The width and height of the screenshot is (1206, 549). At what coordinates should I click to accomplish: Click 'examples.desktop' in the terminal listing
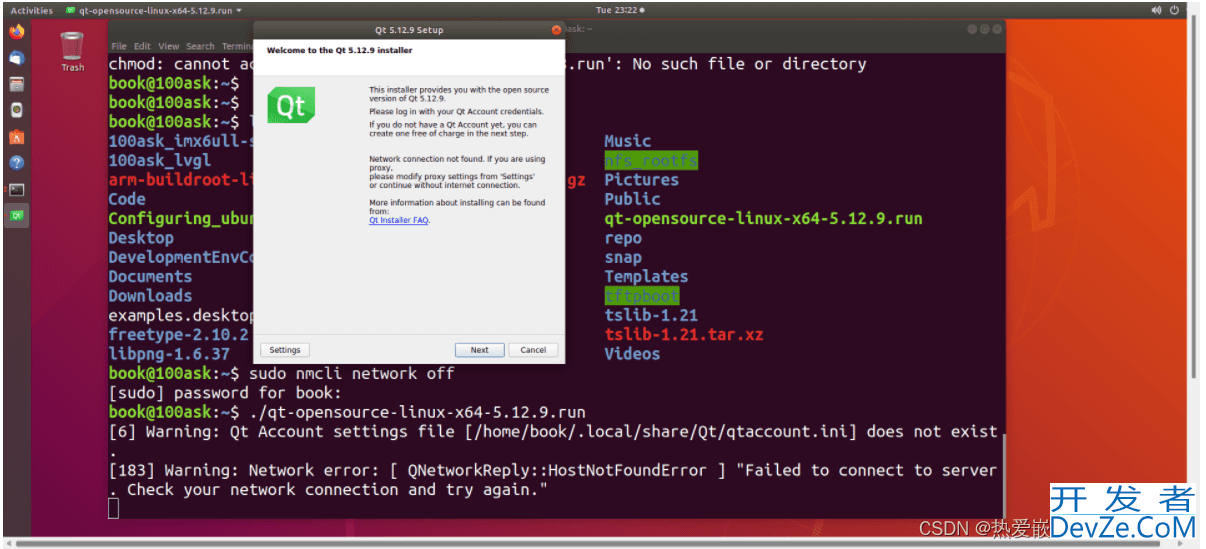click(180, 315)
